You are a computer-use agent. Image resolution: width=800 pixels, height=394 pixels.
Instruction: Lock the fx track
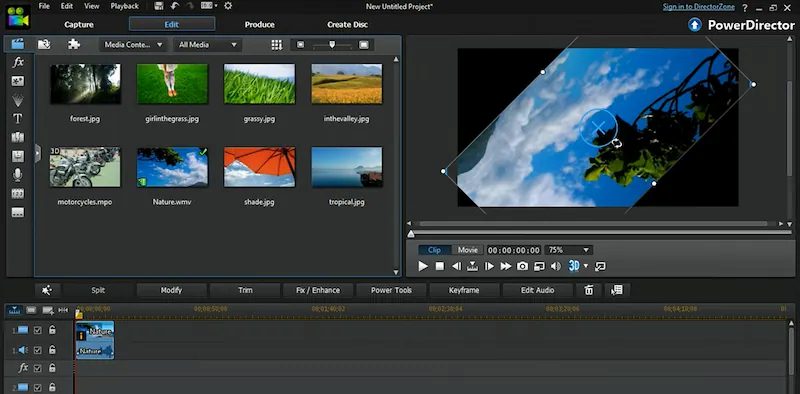tap(52, 367)
